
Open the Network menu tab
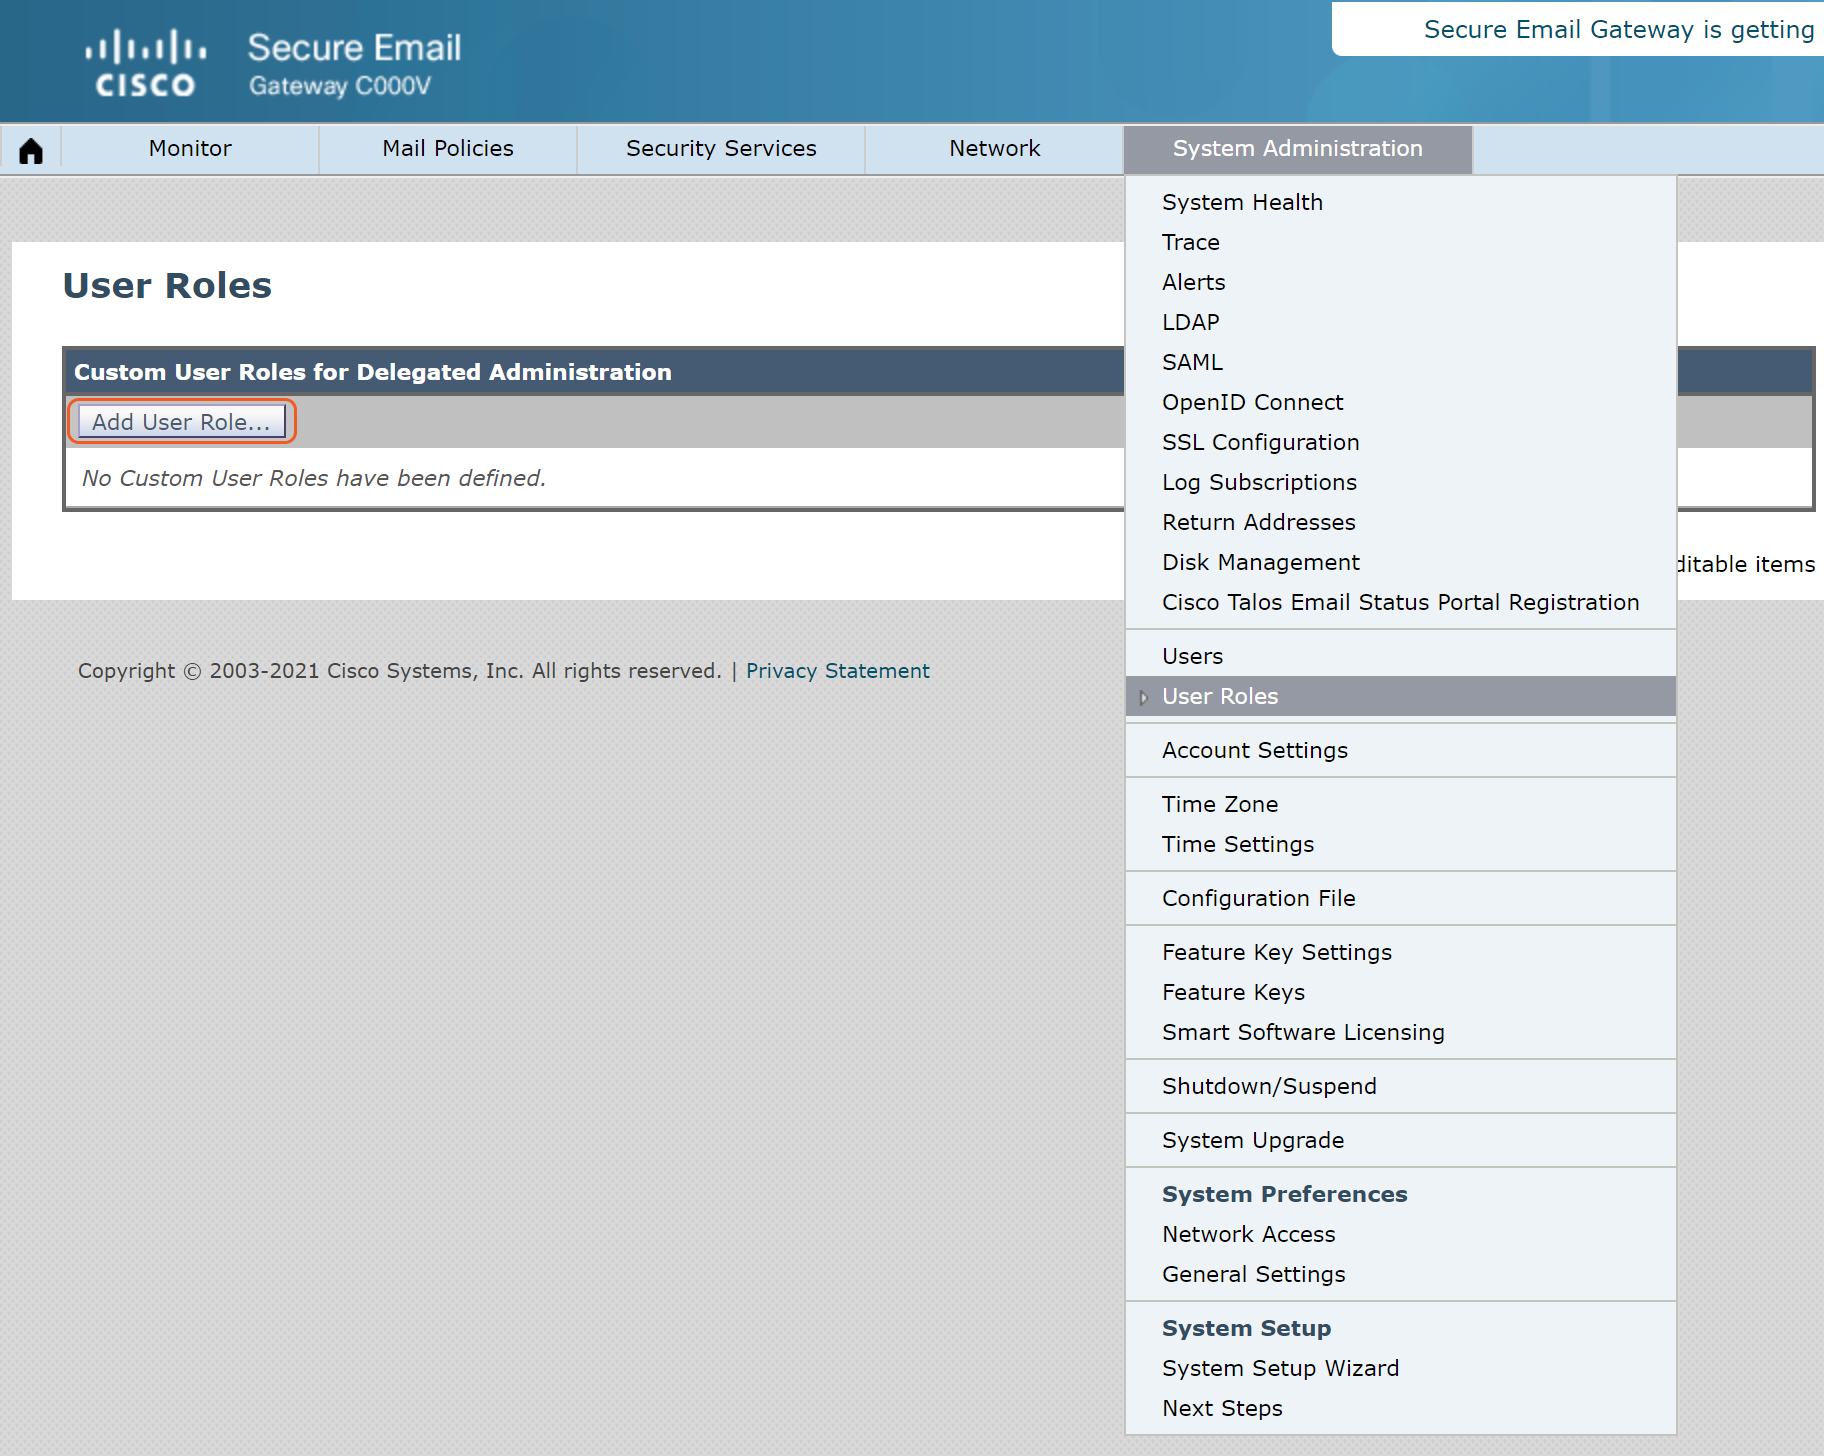pos(994,149)
